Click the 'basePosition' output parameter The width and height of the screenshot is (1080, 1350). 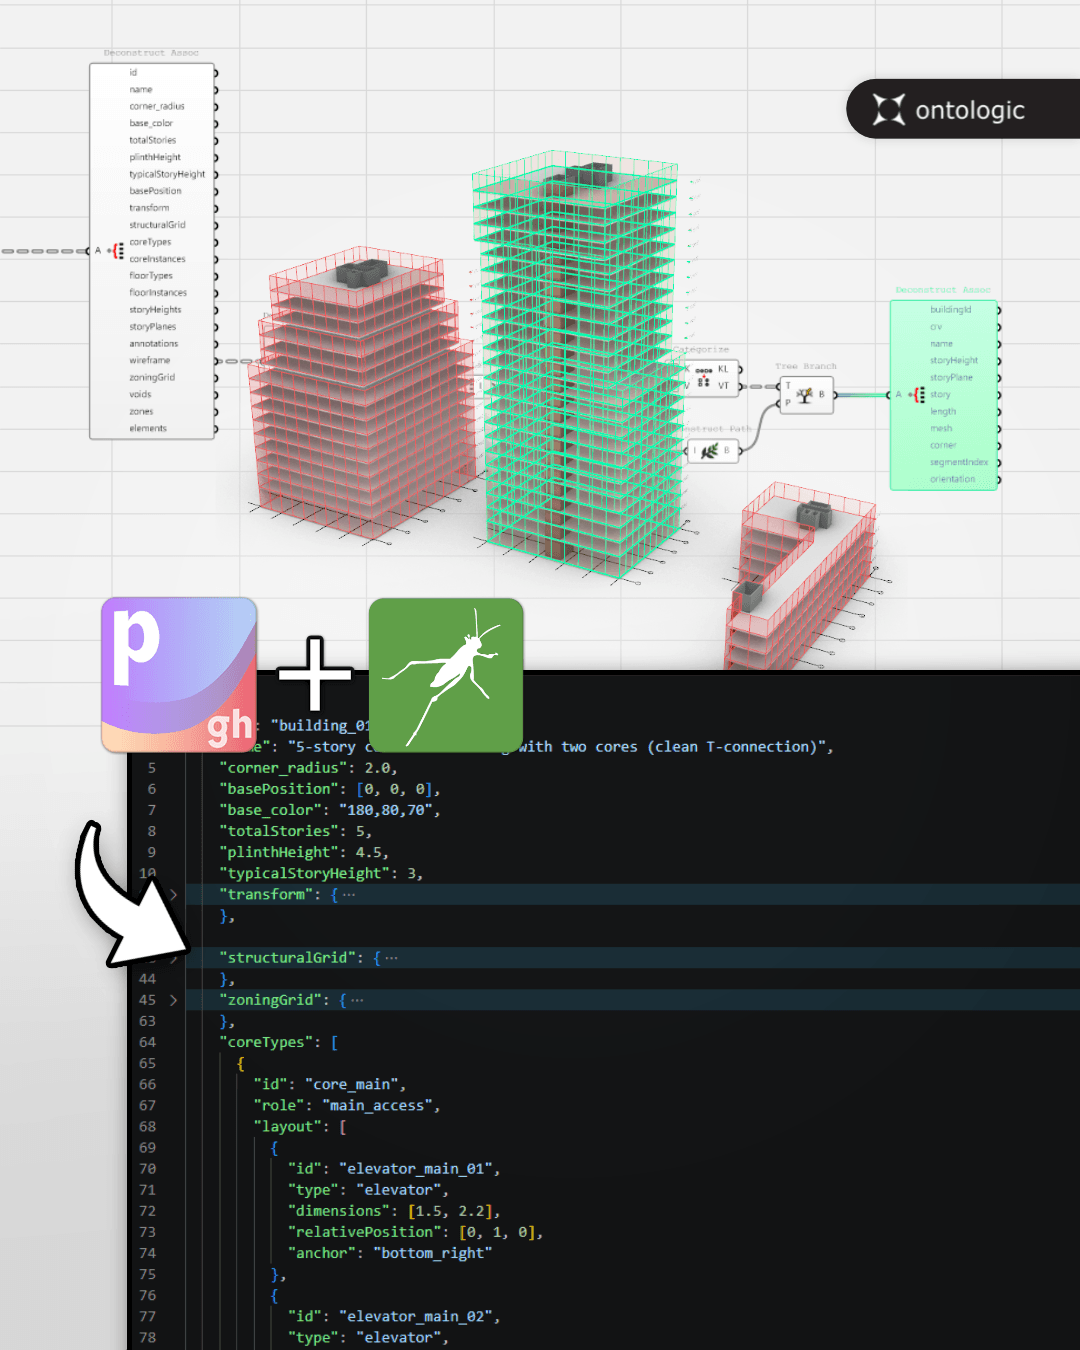pyautogui.click(x=155, y=191)
